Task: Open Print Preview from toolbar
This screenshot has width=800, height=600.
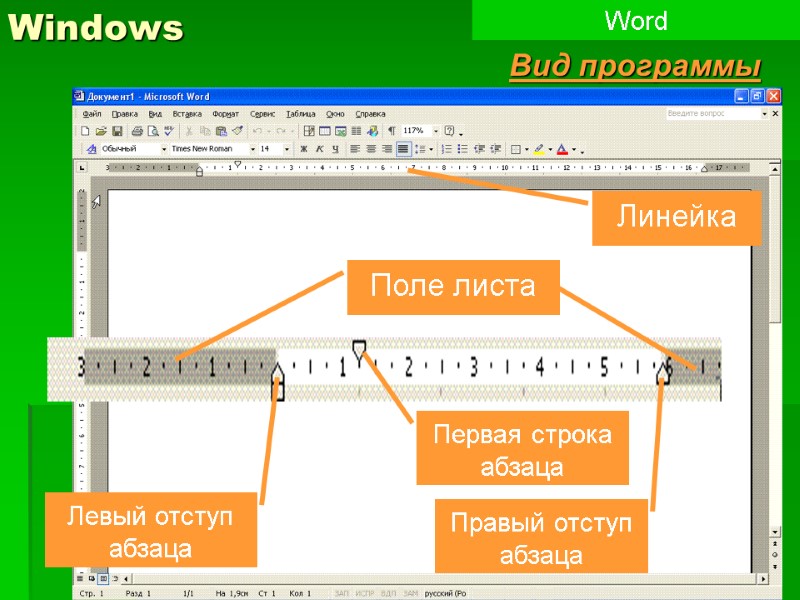Action: [153, 131]
